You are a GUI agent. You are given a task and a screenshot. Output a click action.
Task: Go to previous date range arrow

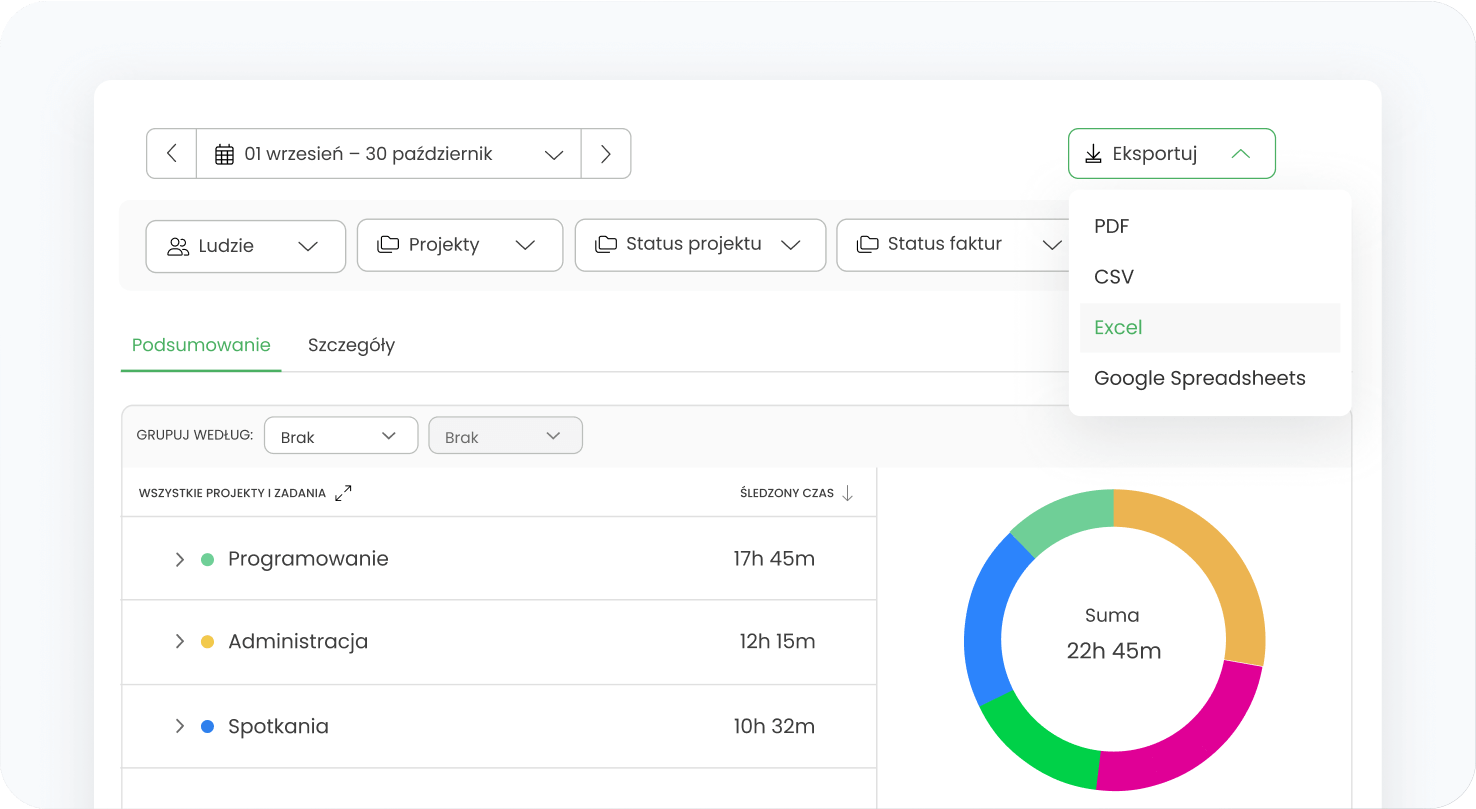(x=172, y=154)
